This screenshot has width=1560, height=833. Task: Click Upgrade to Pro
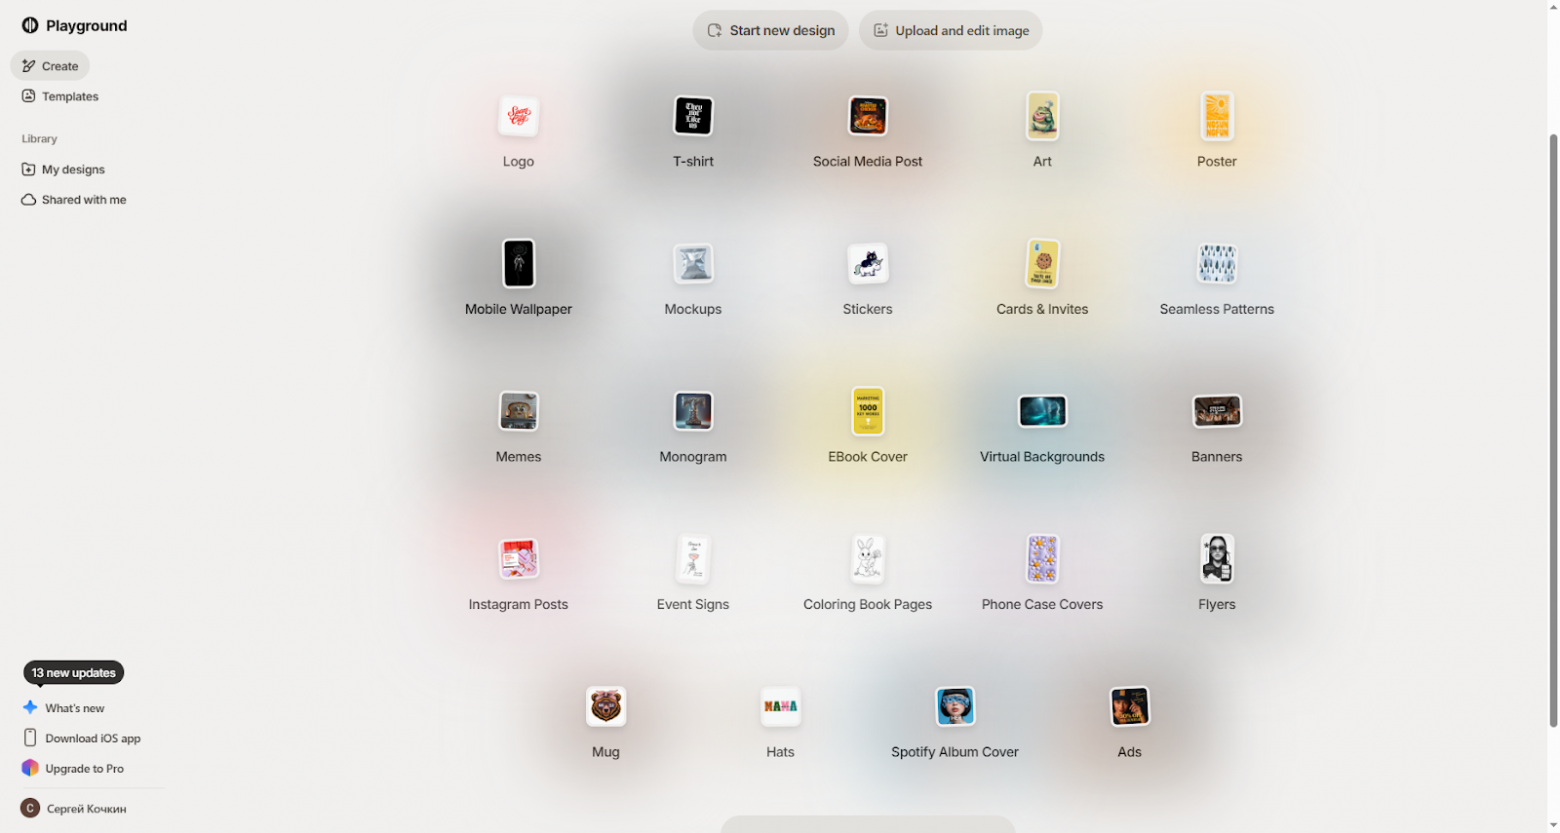(73, 768)
